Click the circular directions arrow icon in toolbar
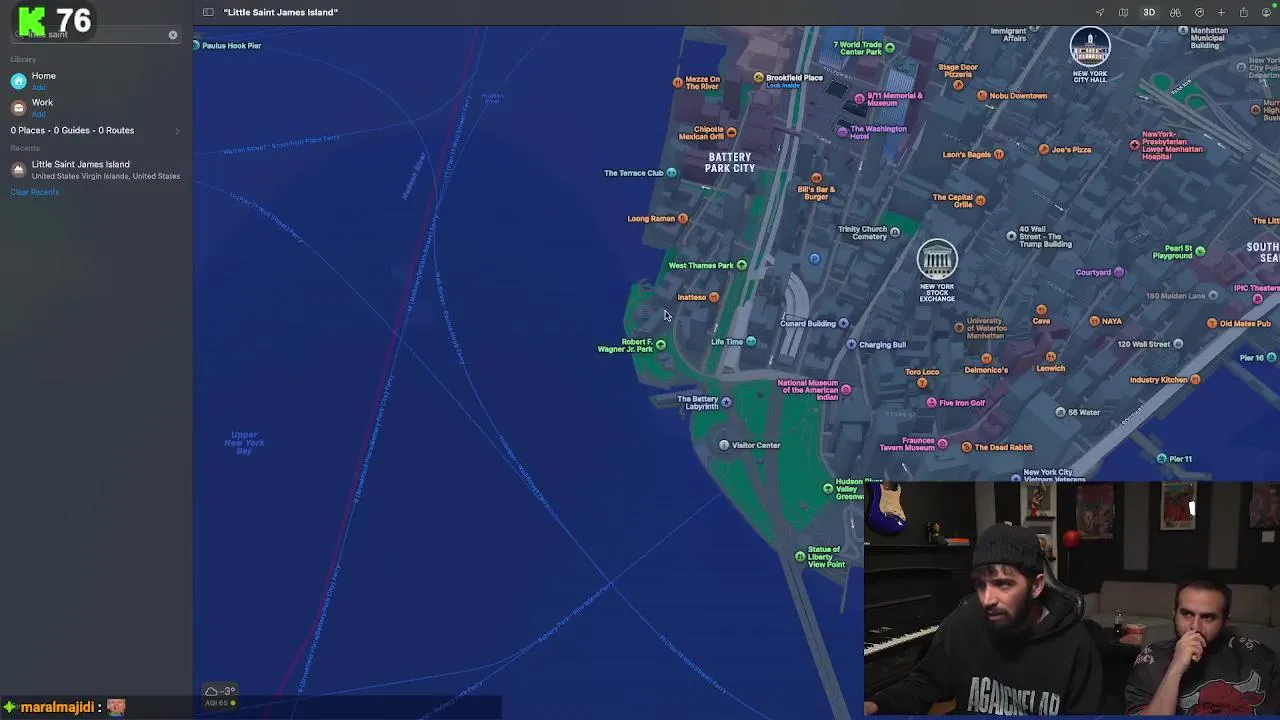The height and width of the screenshot is (720, 1280). tap(1199, 12)
